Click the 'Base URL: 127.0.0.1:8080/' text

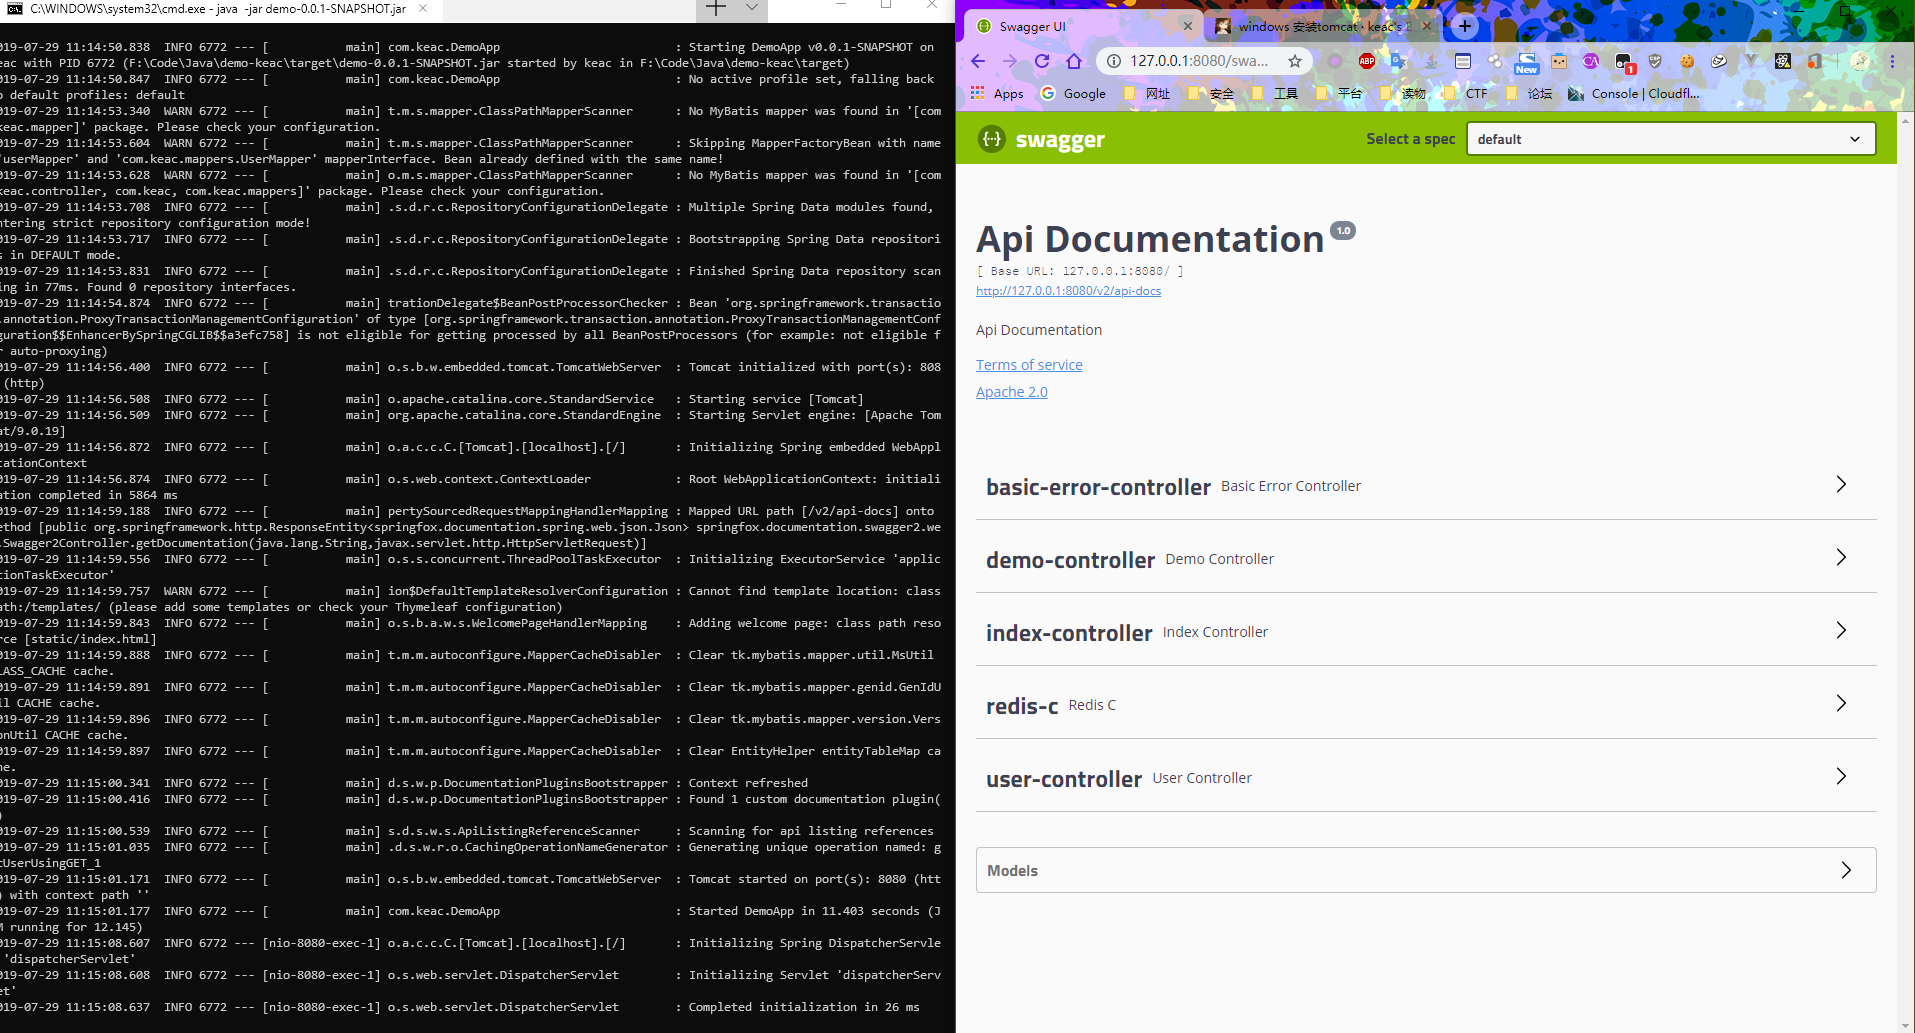click(x=1080, y=271)
